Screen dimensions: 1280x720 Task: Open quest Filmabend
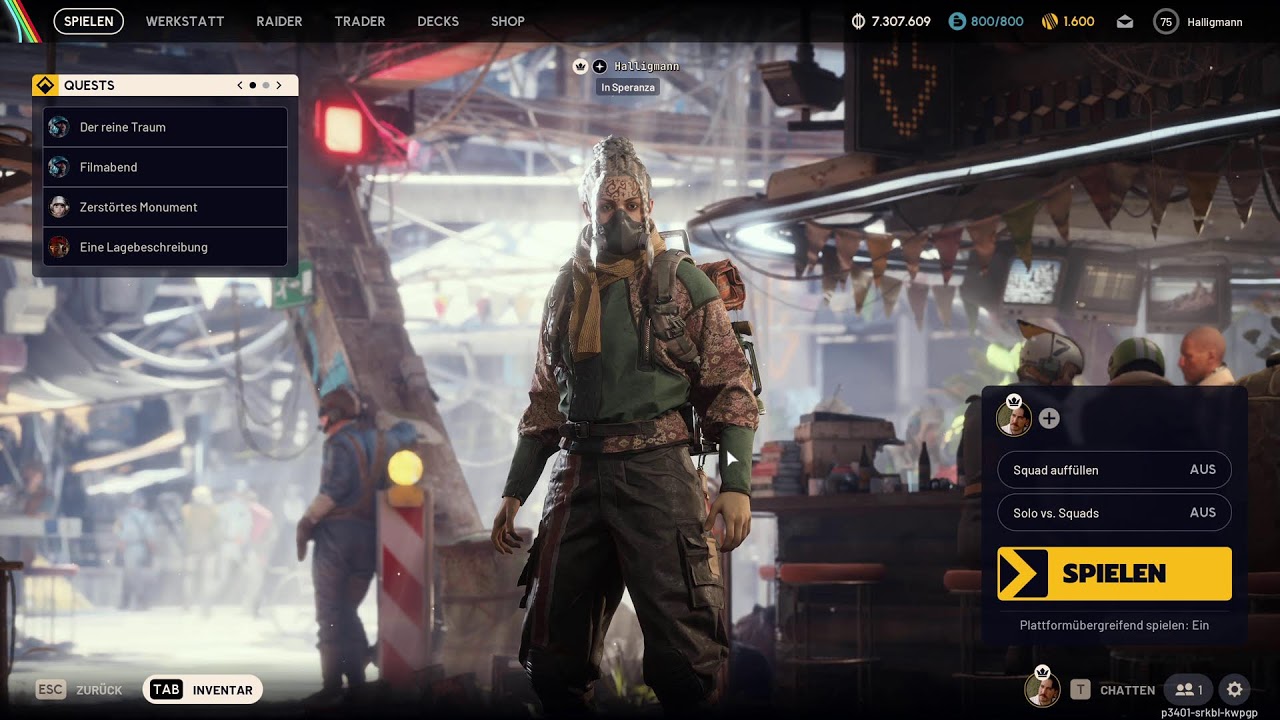(x=166, y=167)
